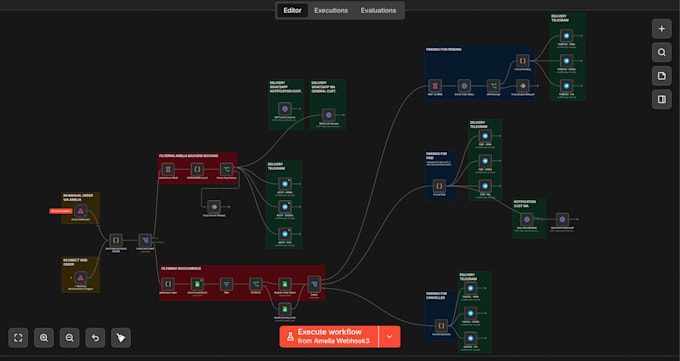Click the plus add-node button
Viewport: 680px width, 361px height.
click(661, 29)
